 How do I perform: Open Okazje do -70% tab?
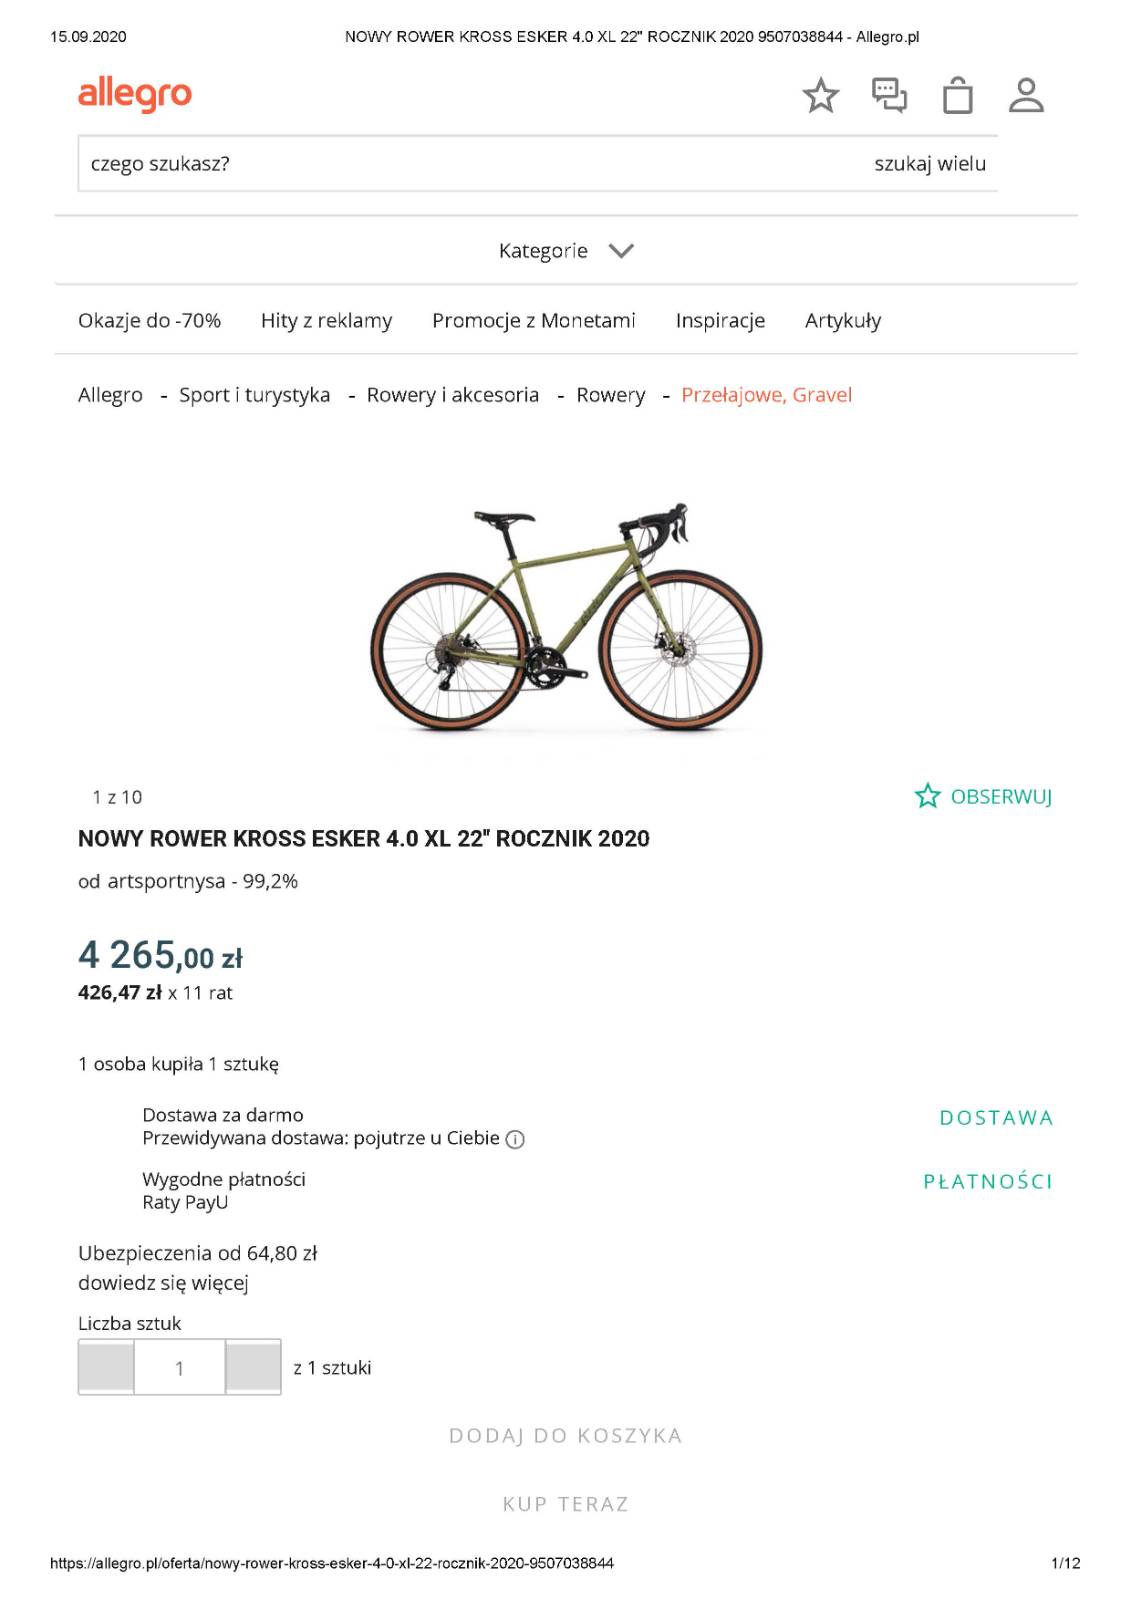click(x=149, y=321)
